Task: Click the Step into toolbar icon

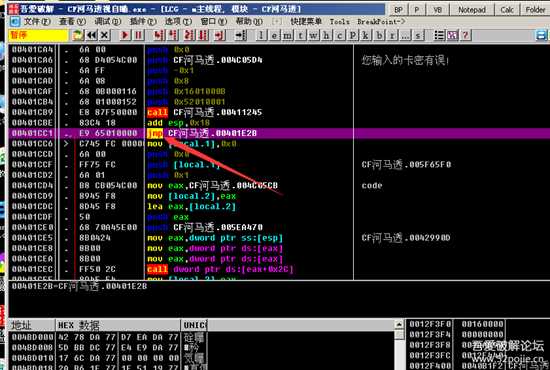Action: 159,35
